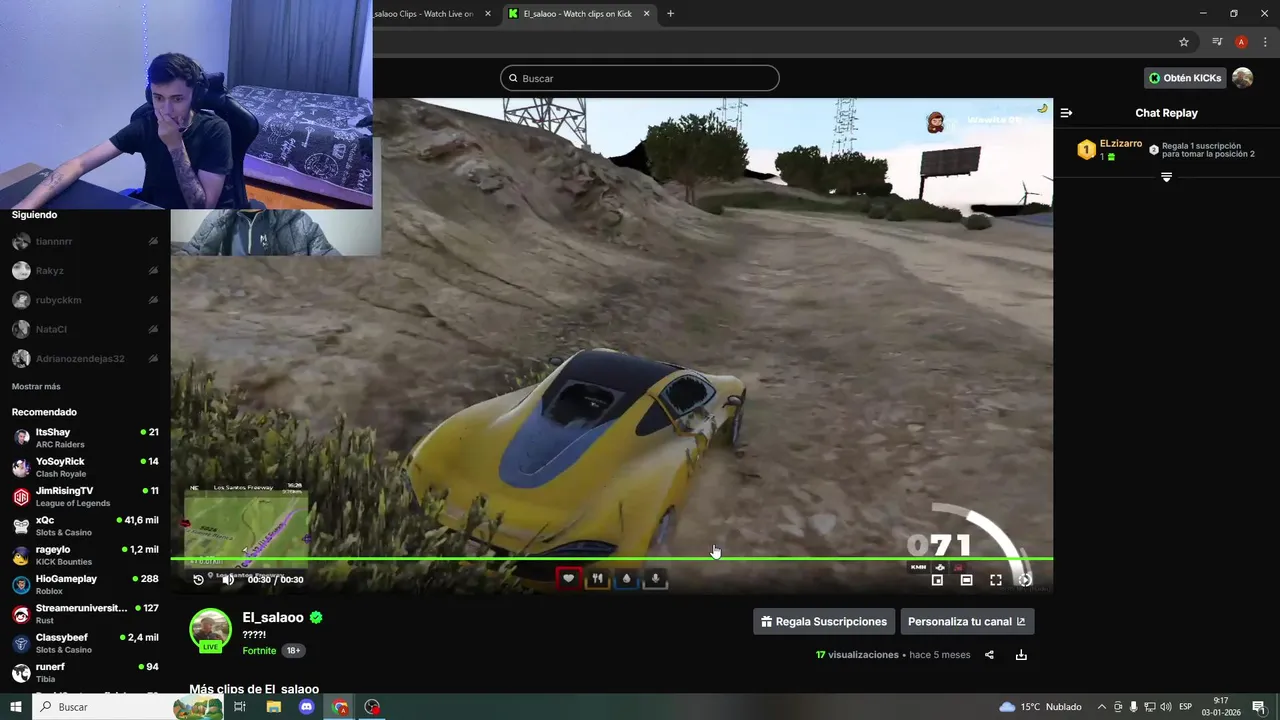
Task: Open the El_salaoo channel name link
Action: click(273, 618)
